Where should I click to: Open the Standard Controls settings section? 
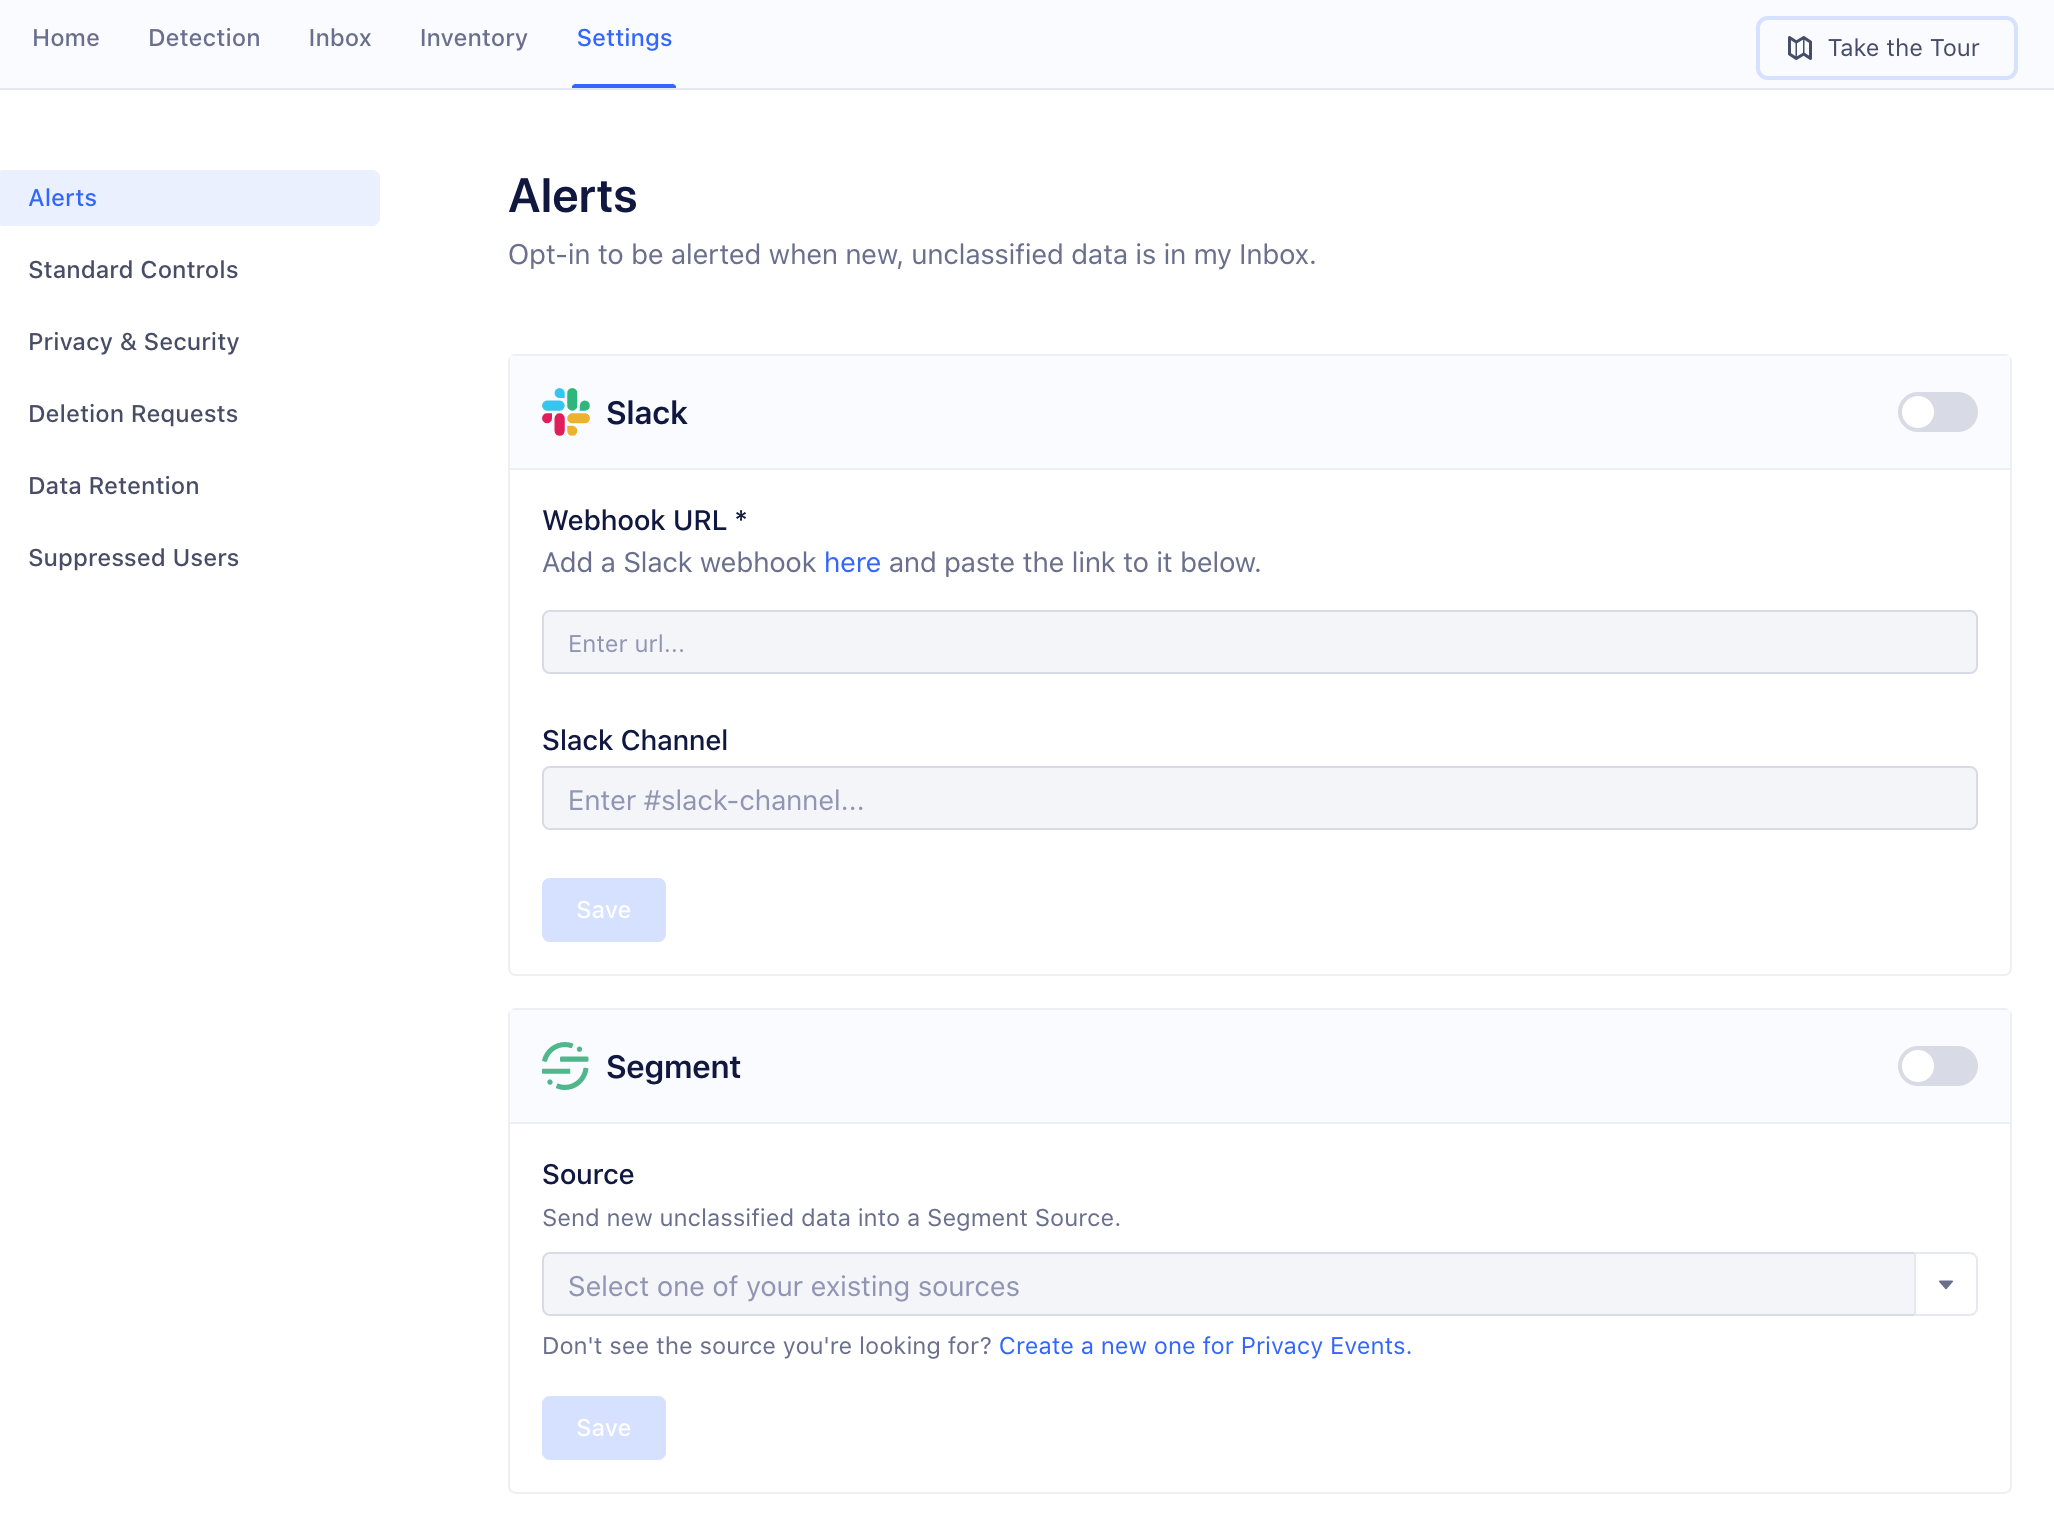click(133, 269)
